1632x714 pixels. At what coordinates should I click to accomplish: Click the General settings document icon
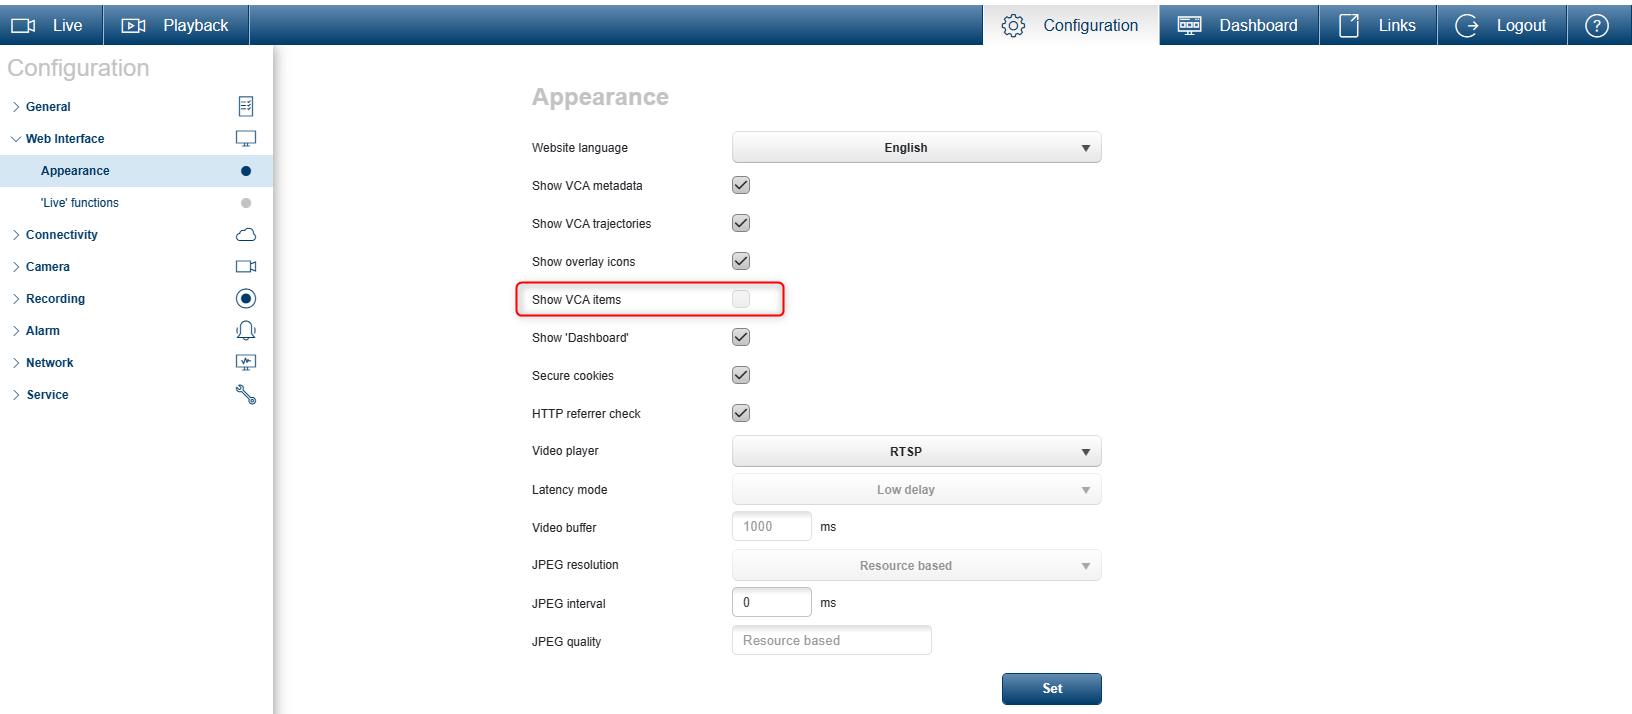(246, 106)
